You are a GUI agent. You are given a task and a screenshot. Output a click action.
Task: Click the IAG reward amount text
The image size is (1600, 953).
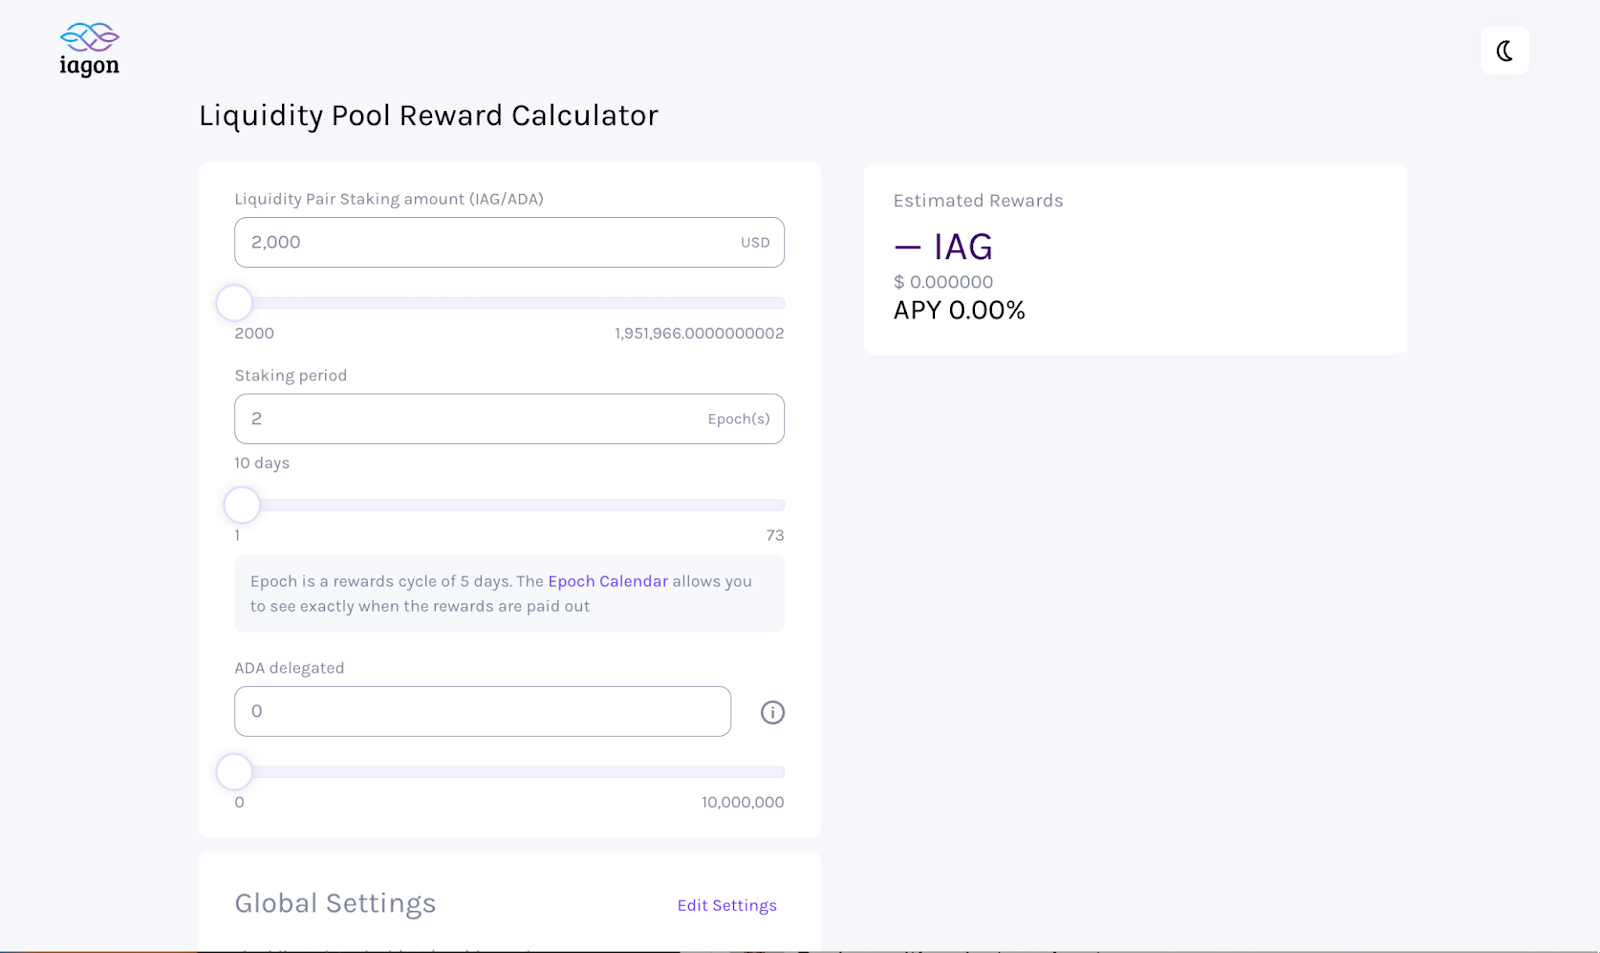[943, 247]
